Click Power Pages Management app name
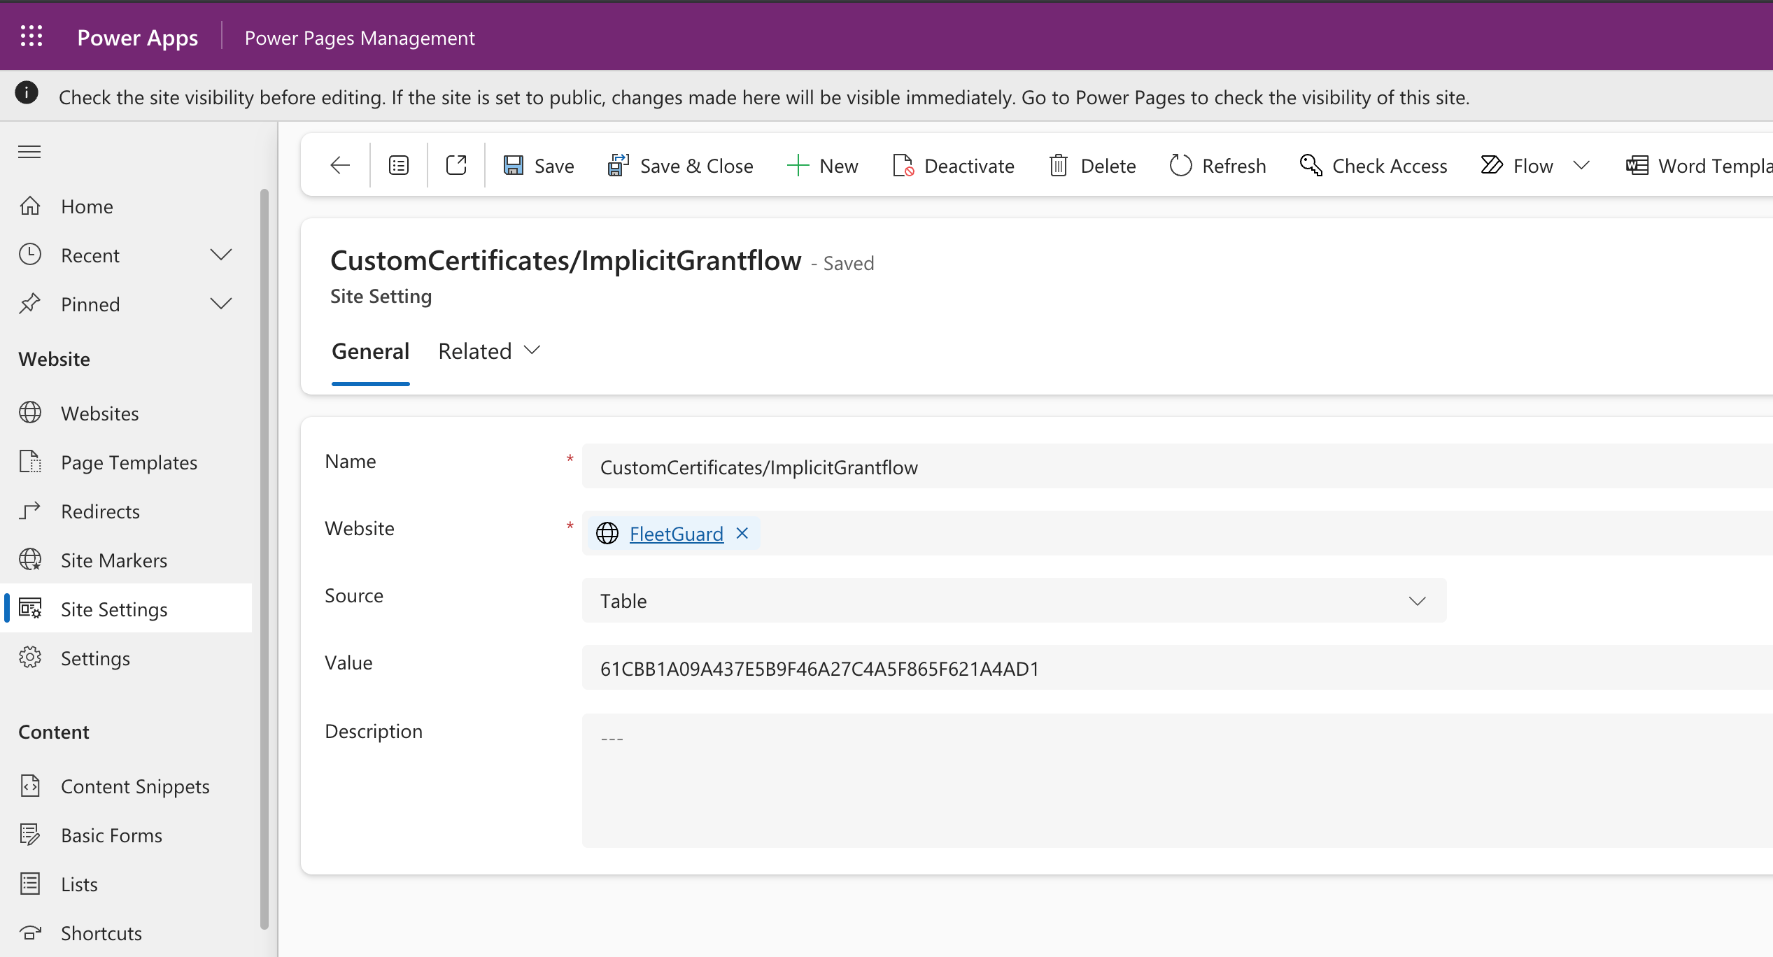 (x=360, y=38)
